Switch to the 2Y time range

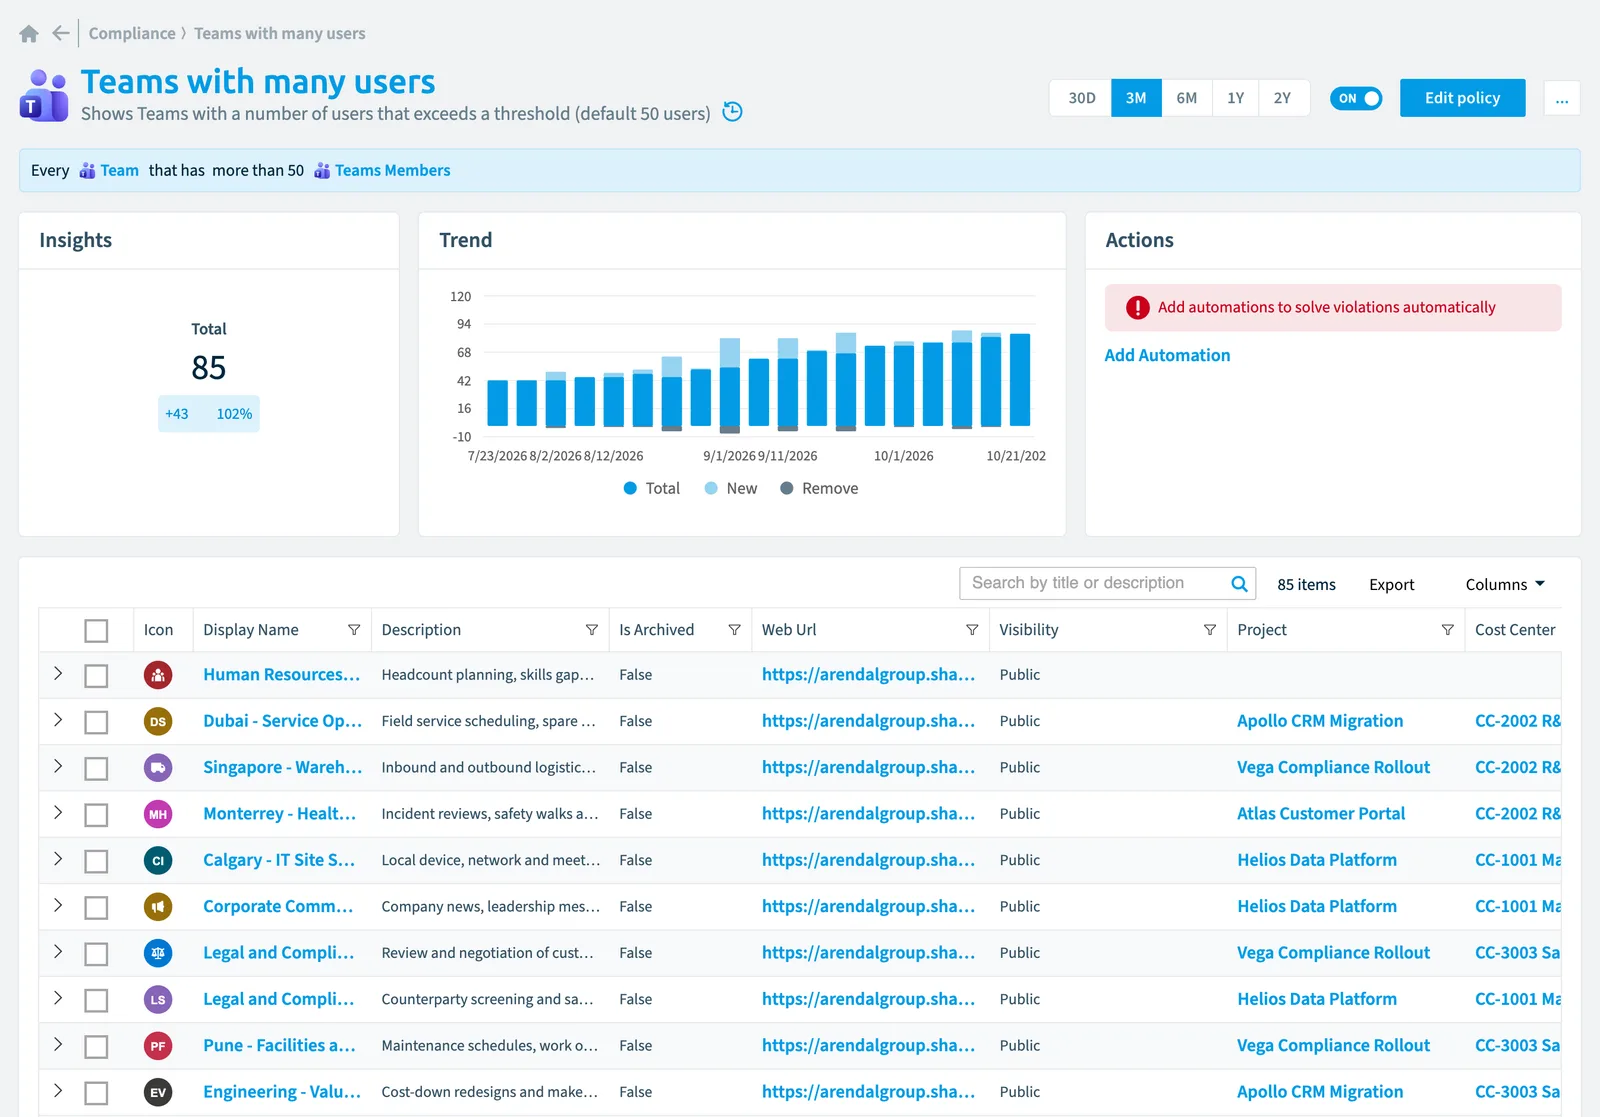[1283, 98]
